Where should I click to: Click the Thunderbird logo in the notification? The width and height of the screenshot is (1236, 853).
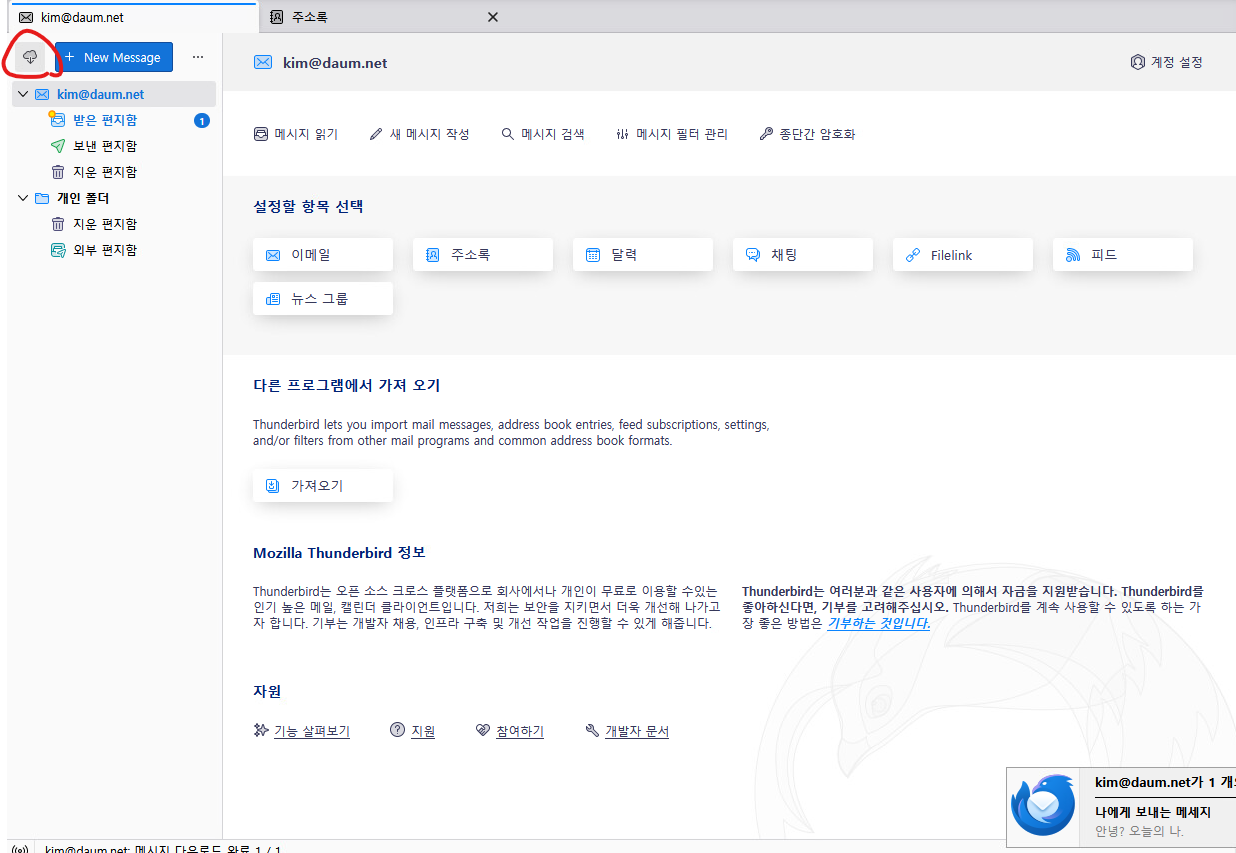point(1043,806)
